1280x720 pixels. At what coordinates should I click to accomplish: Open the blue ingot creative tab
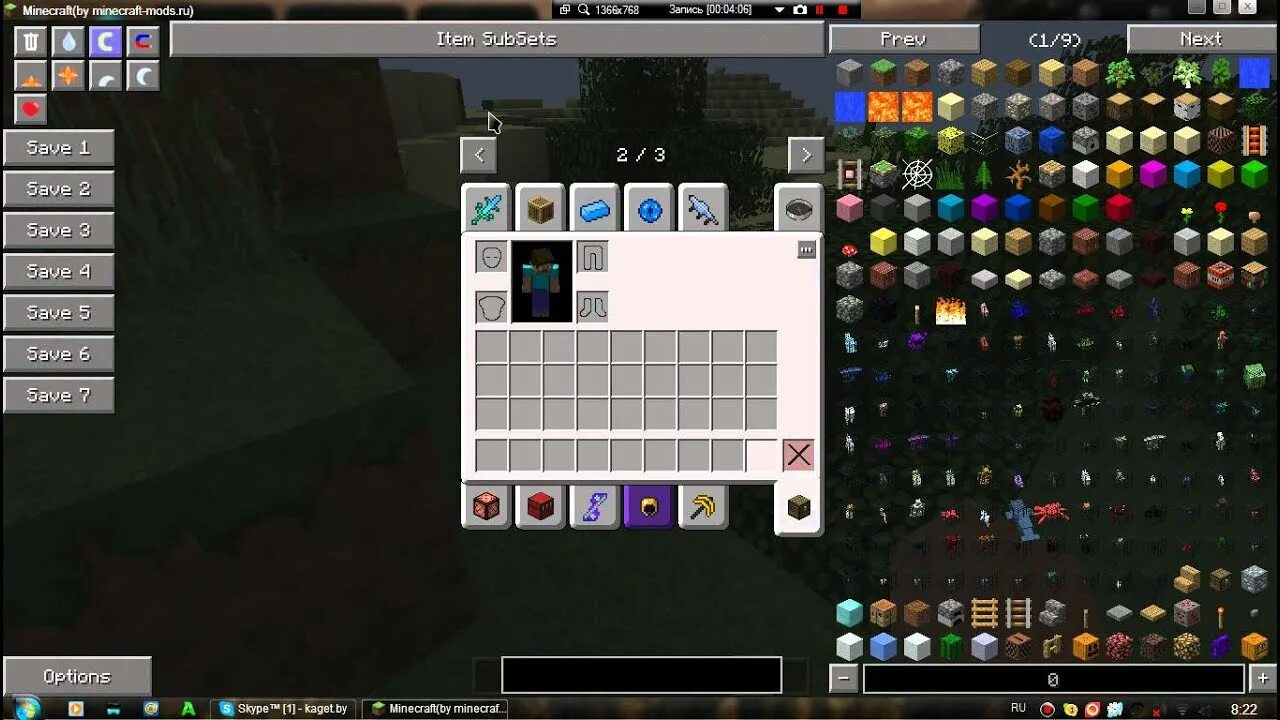[595, 209]
